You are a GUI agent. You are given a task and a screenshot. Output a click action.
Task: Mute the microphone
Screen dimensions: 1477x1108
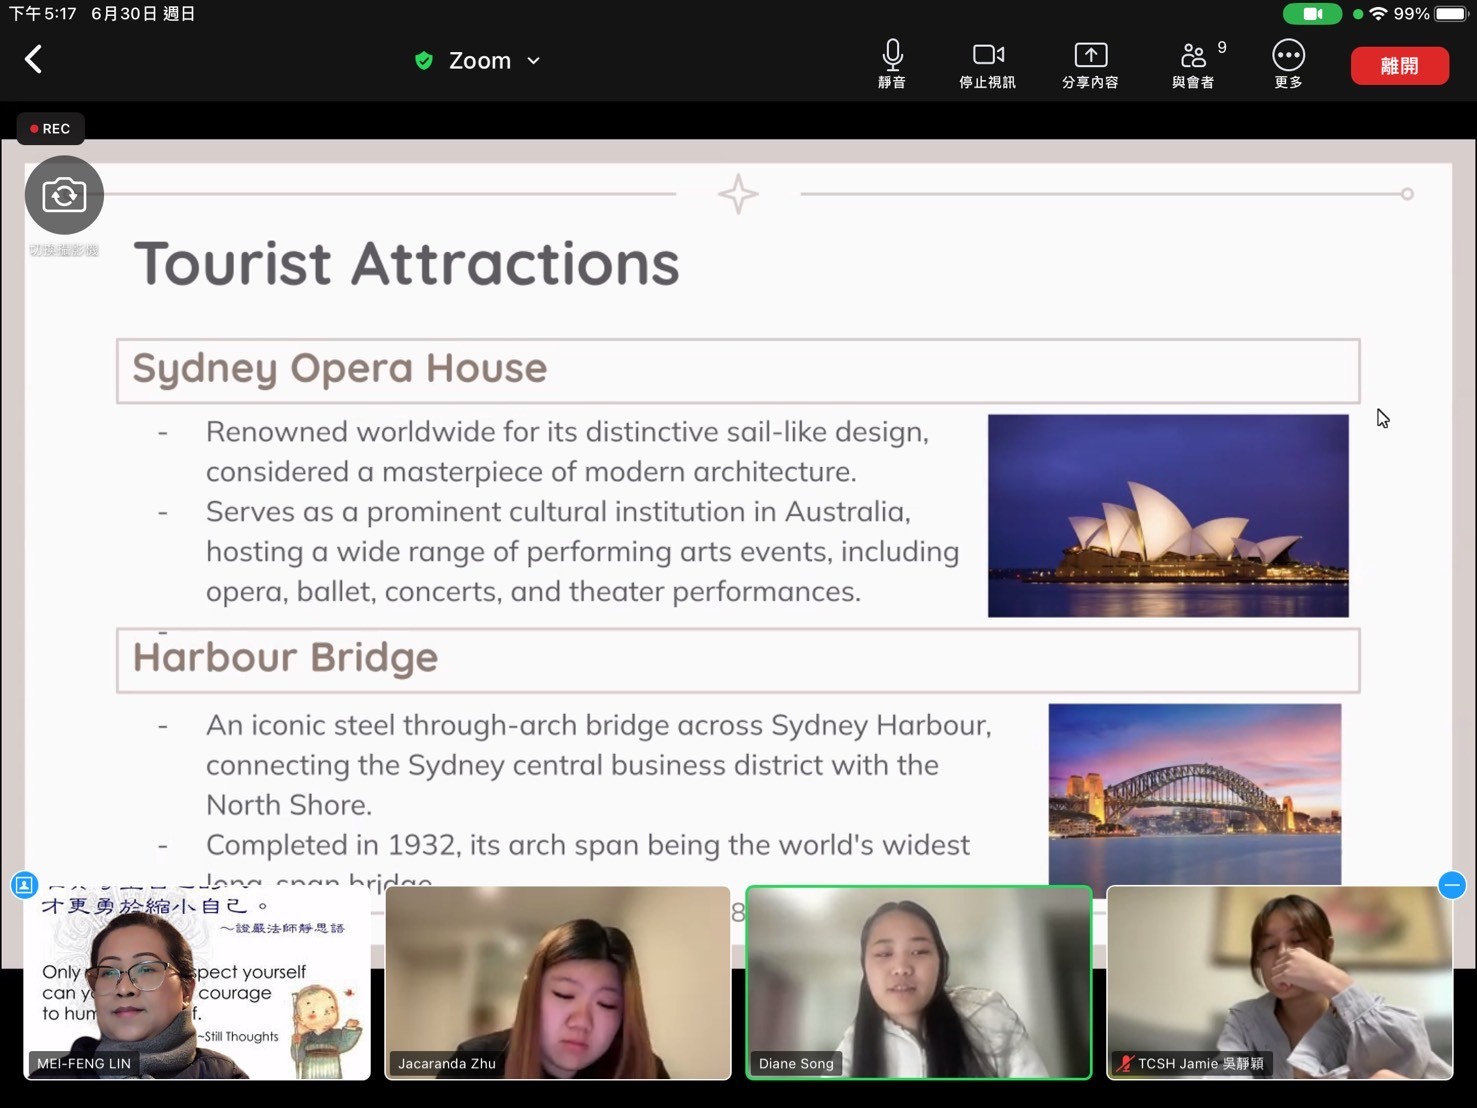(x=891, y=64)
